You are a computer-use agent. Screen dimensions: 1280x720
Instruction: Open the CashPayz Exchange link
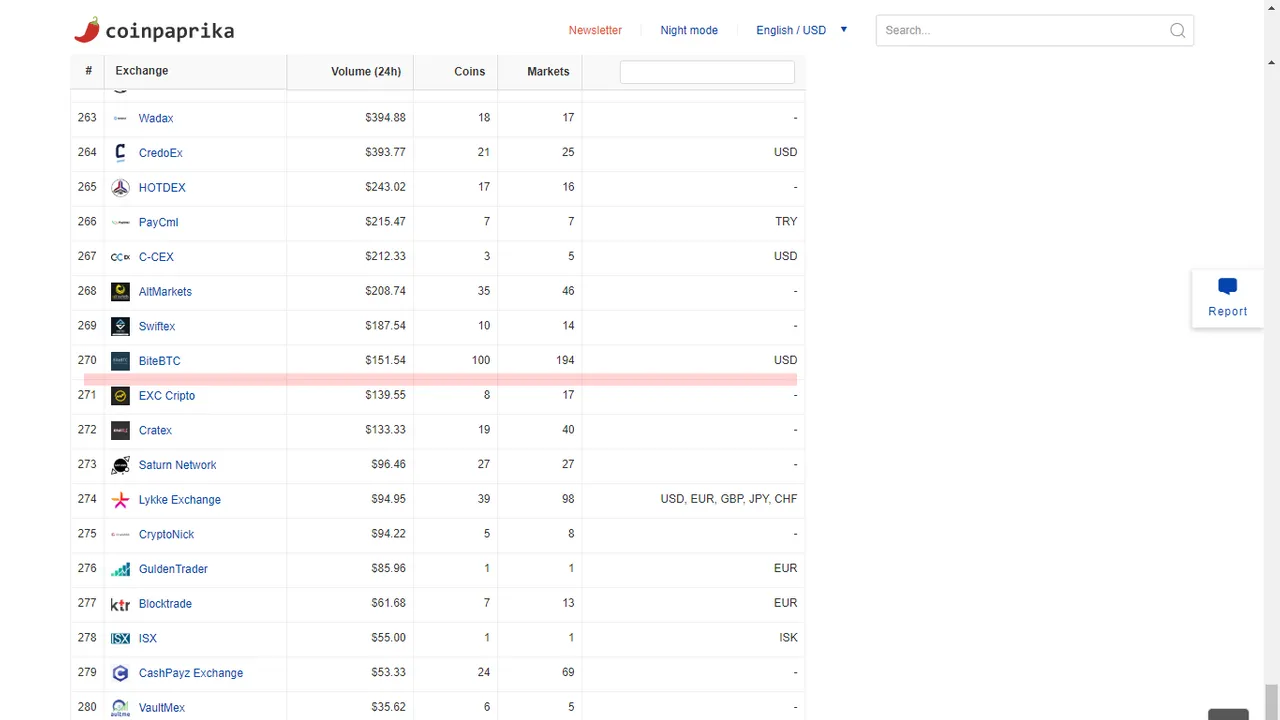click(x=191, y=673)
